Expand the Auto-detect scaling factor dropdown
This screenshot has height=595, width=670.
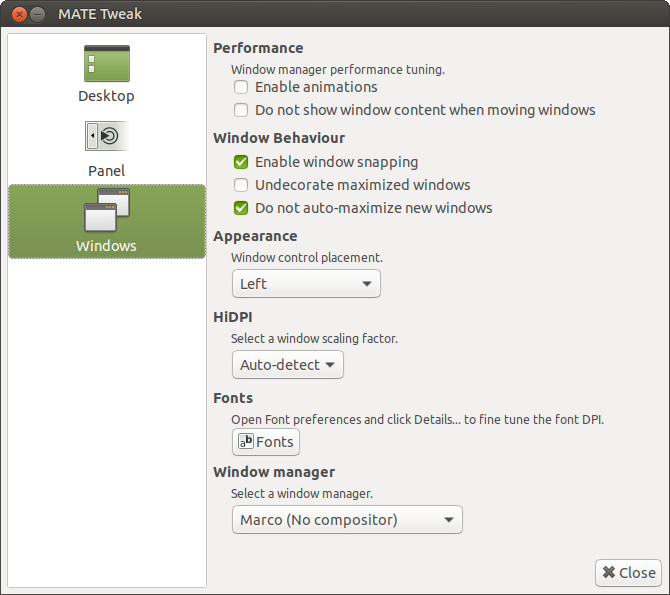click(x=288, y=365)
